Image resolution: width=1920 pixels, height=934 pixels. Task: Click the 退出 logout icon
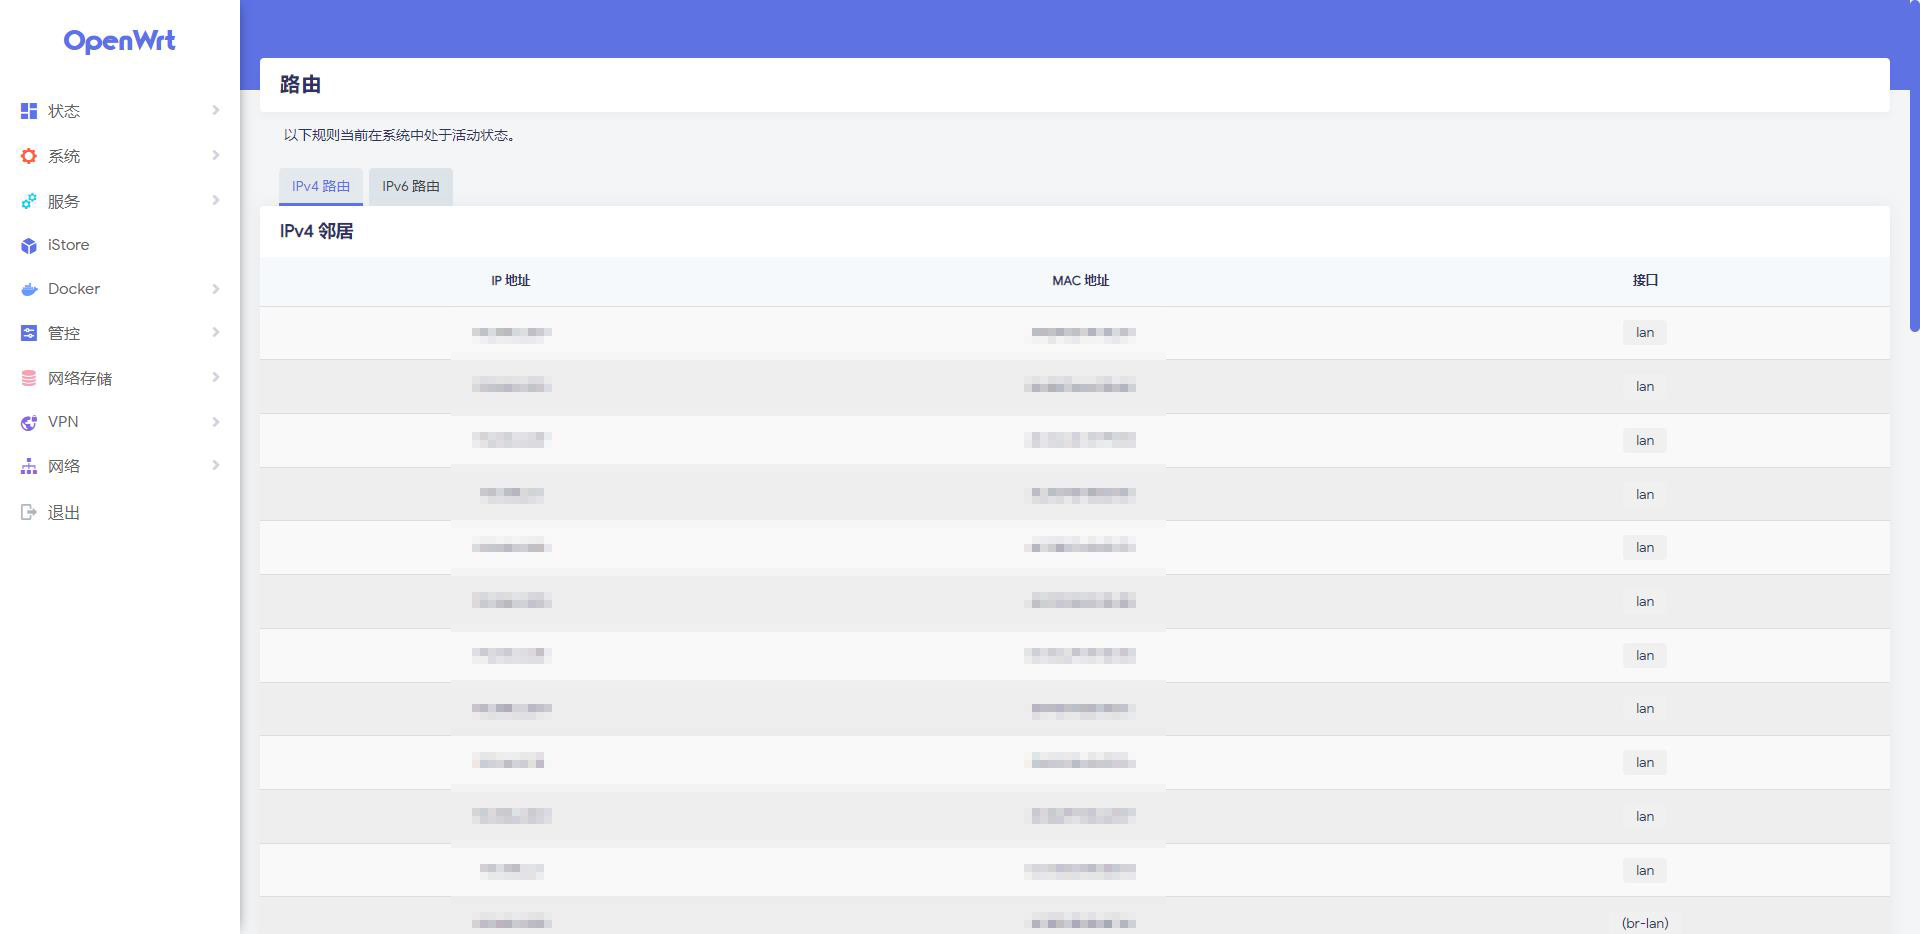tap(29, 512)
